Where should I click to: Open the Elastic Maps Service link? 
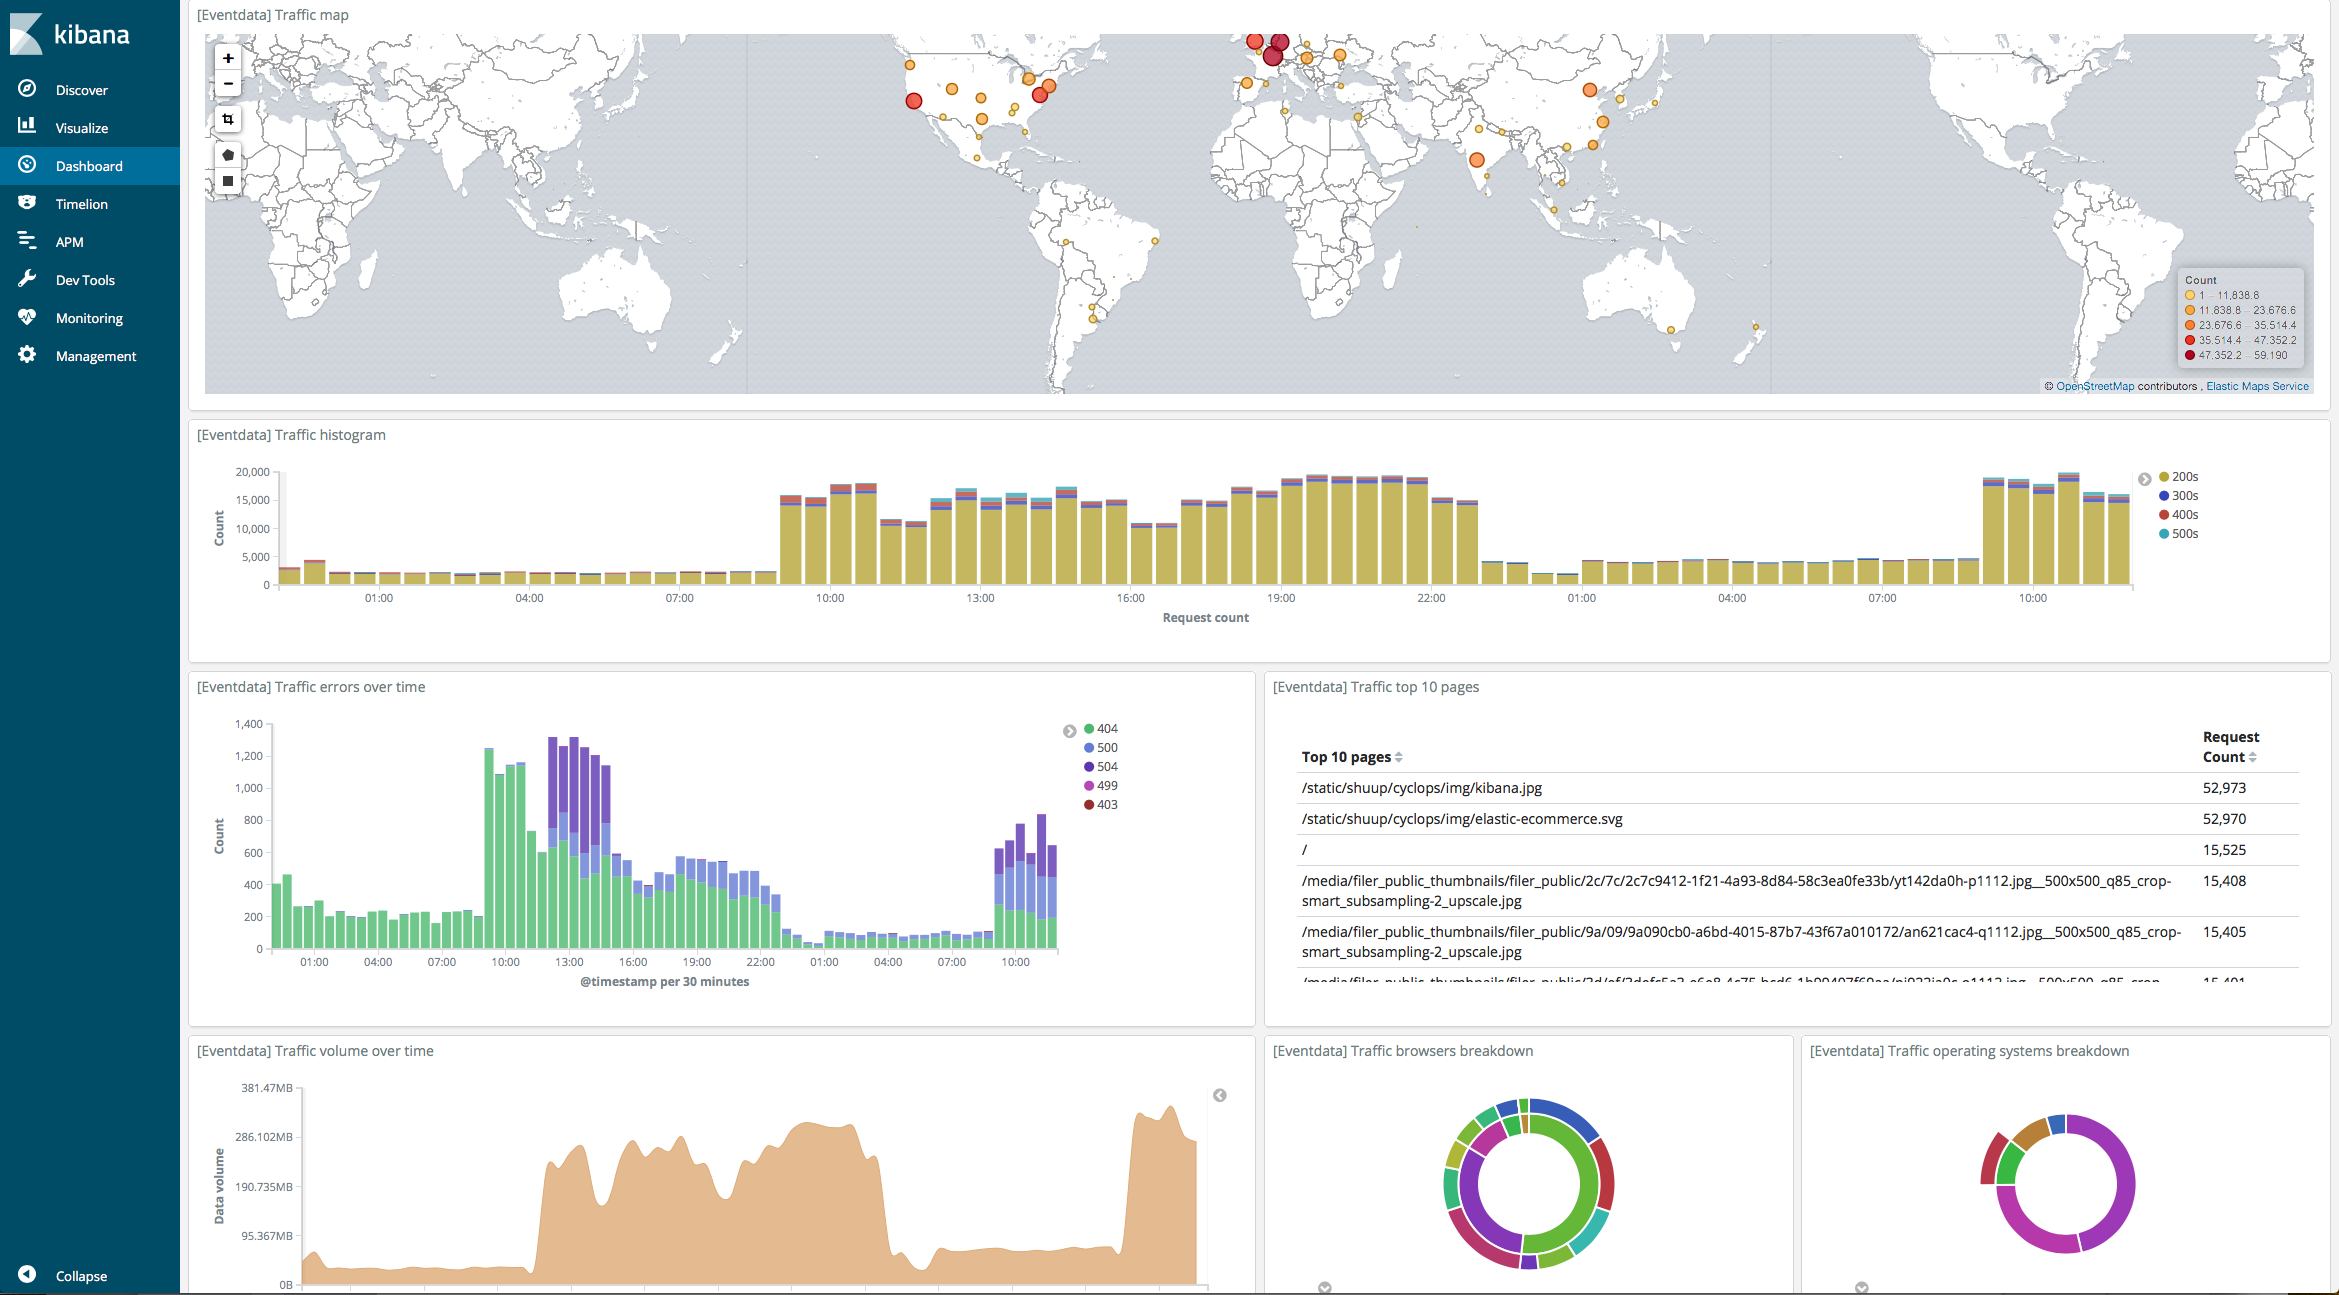(2257, 386)
